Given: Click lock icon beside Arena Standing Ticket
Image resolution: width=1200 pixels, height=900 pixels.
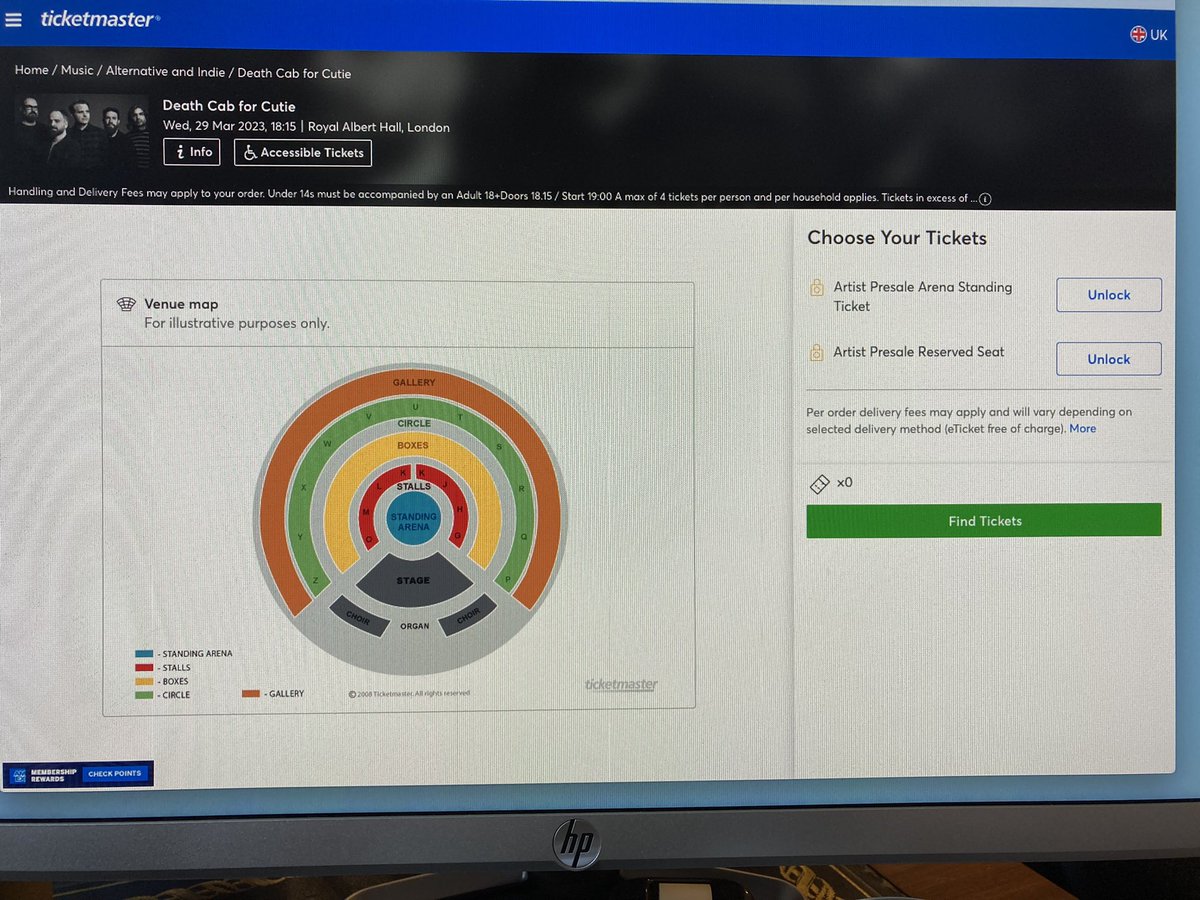Looking at the screenshot, I should pyautogui.click(x=816, y=288).
